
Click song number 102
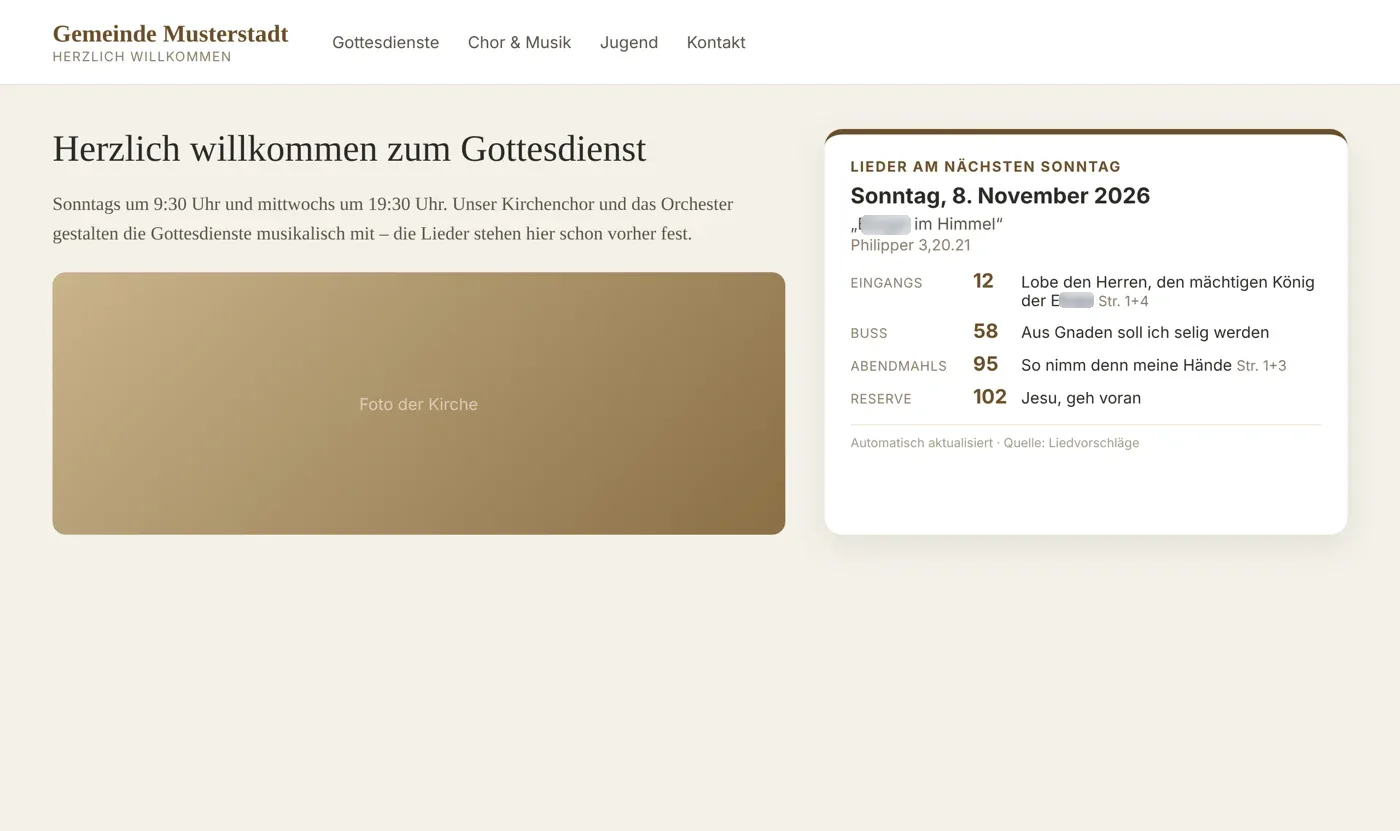[x=989, y=397]
